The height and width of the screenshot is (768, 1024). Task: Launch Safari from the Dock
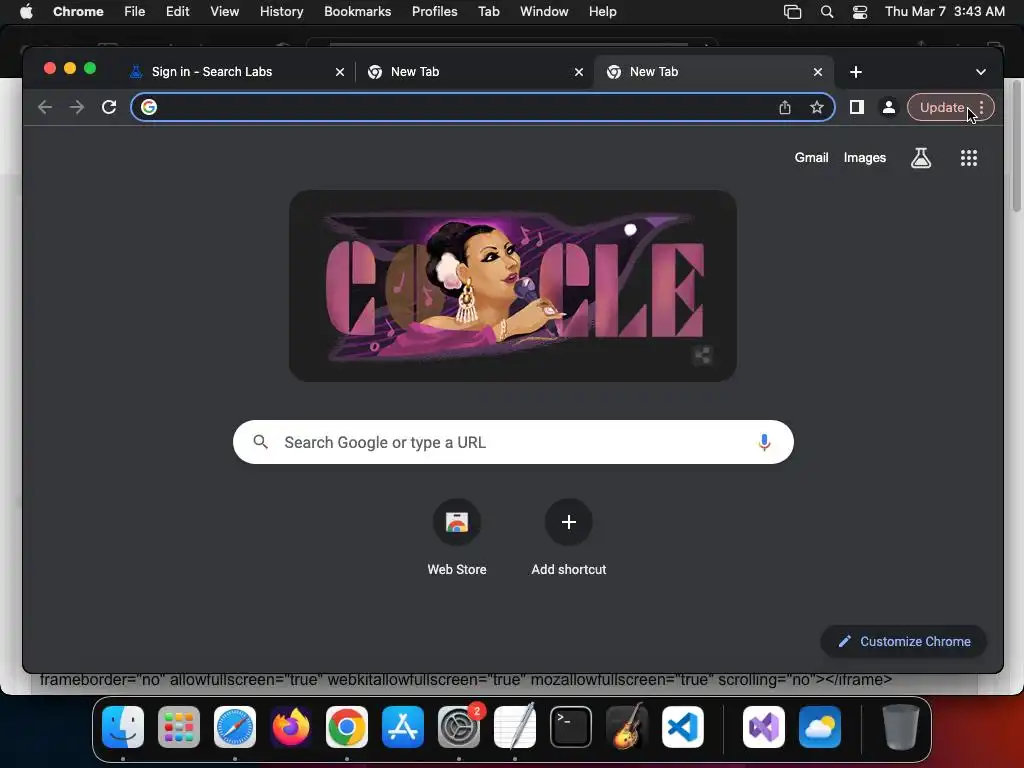coord(235,727)
